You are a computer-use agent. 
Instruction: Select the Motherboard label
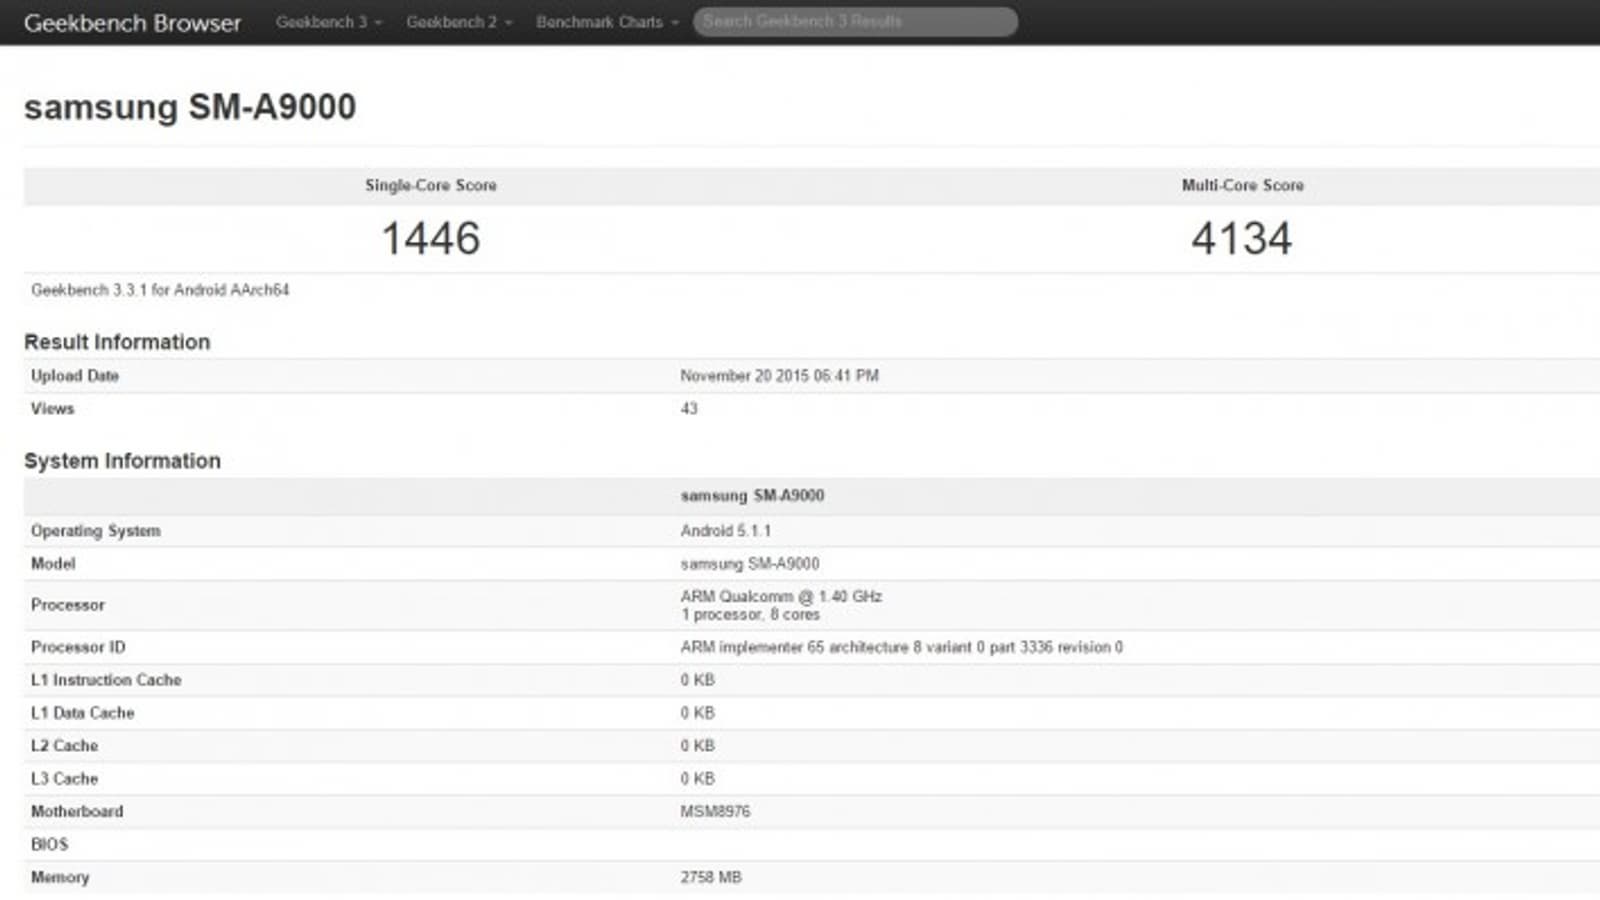coord(77,812)
